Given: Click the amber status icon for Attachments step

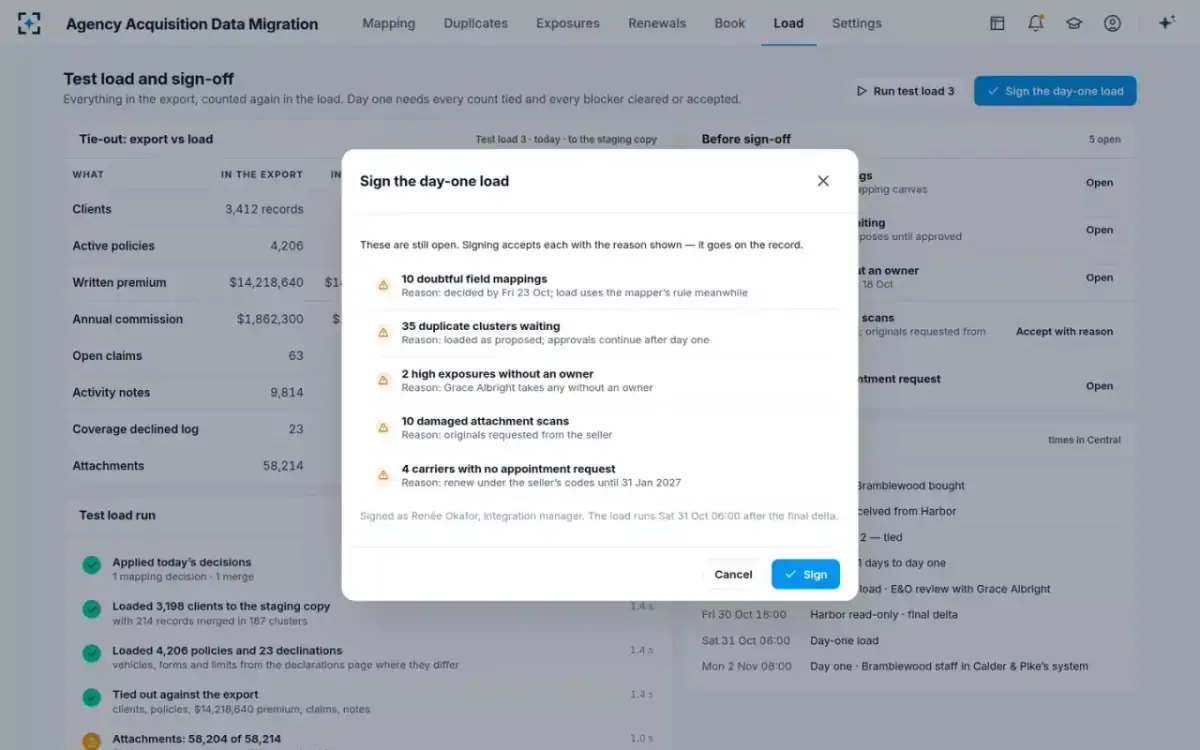Looking at the screenshot, I should coord(91,741).
